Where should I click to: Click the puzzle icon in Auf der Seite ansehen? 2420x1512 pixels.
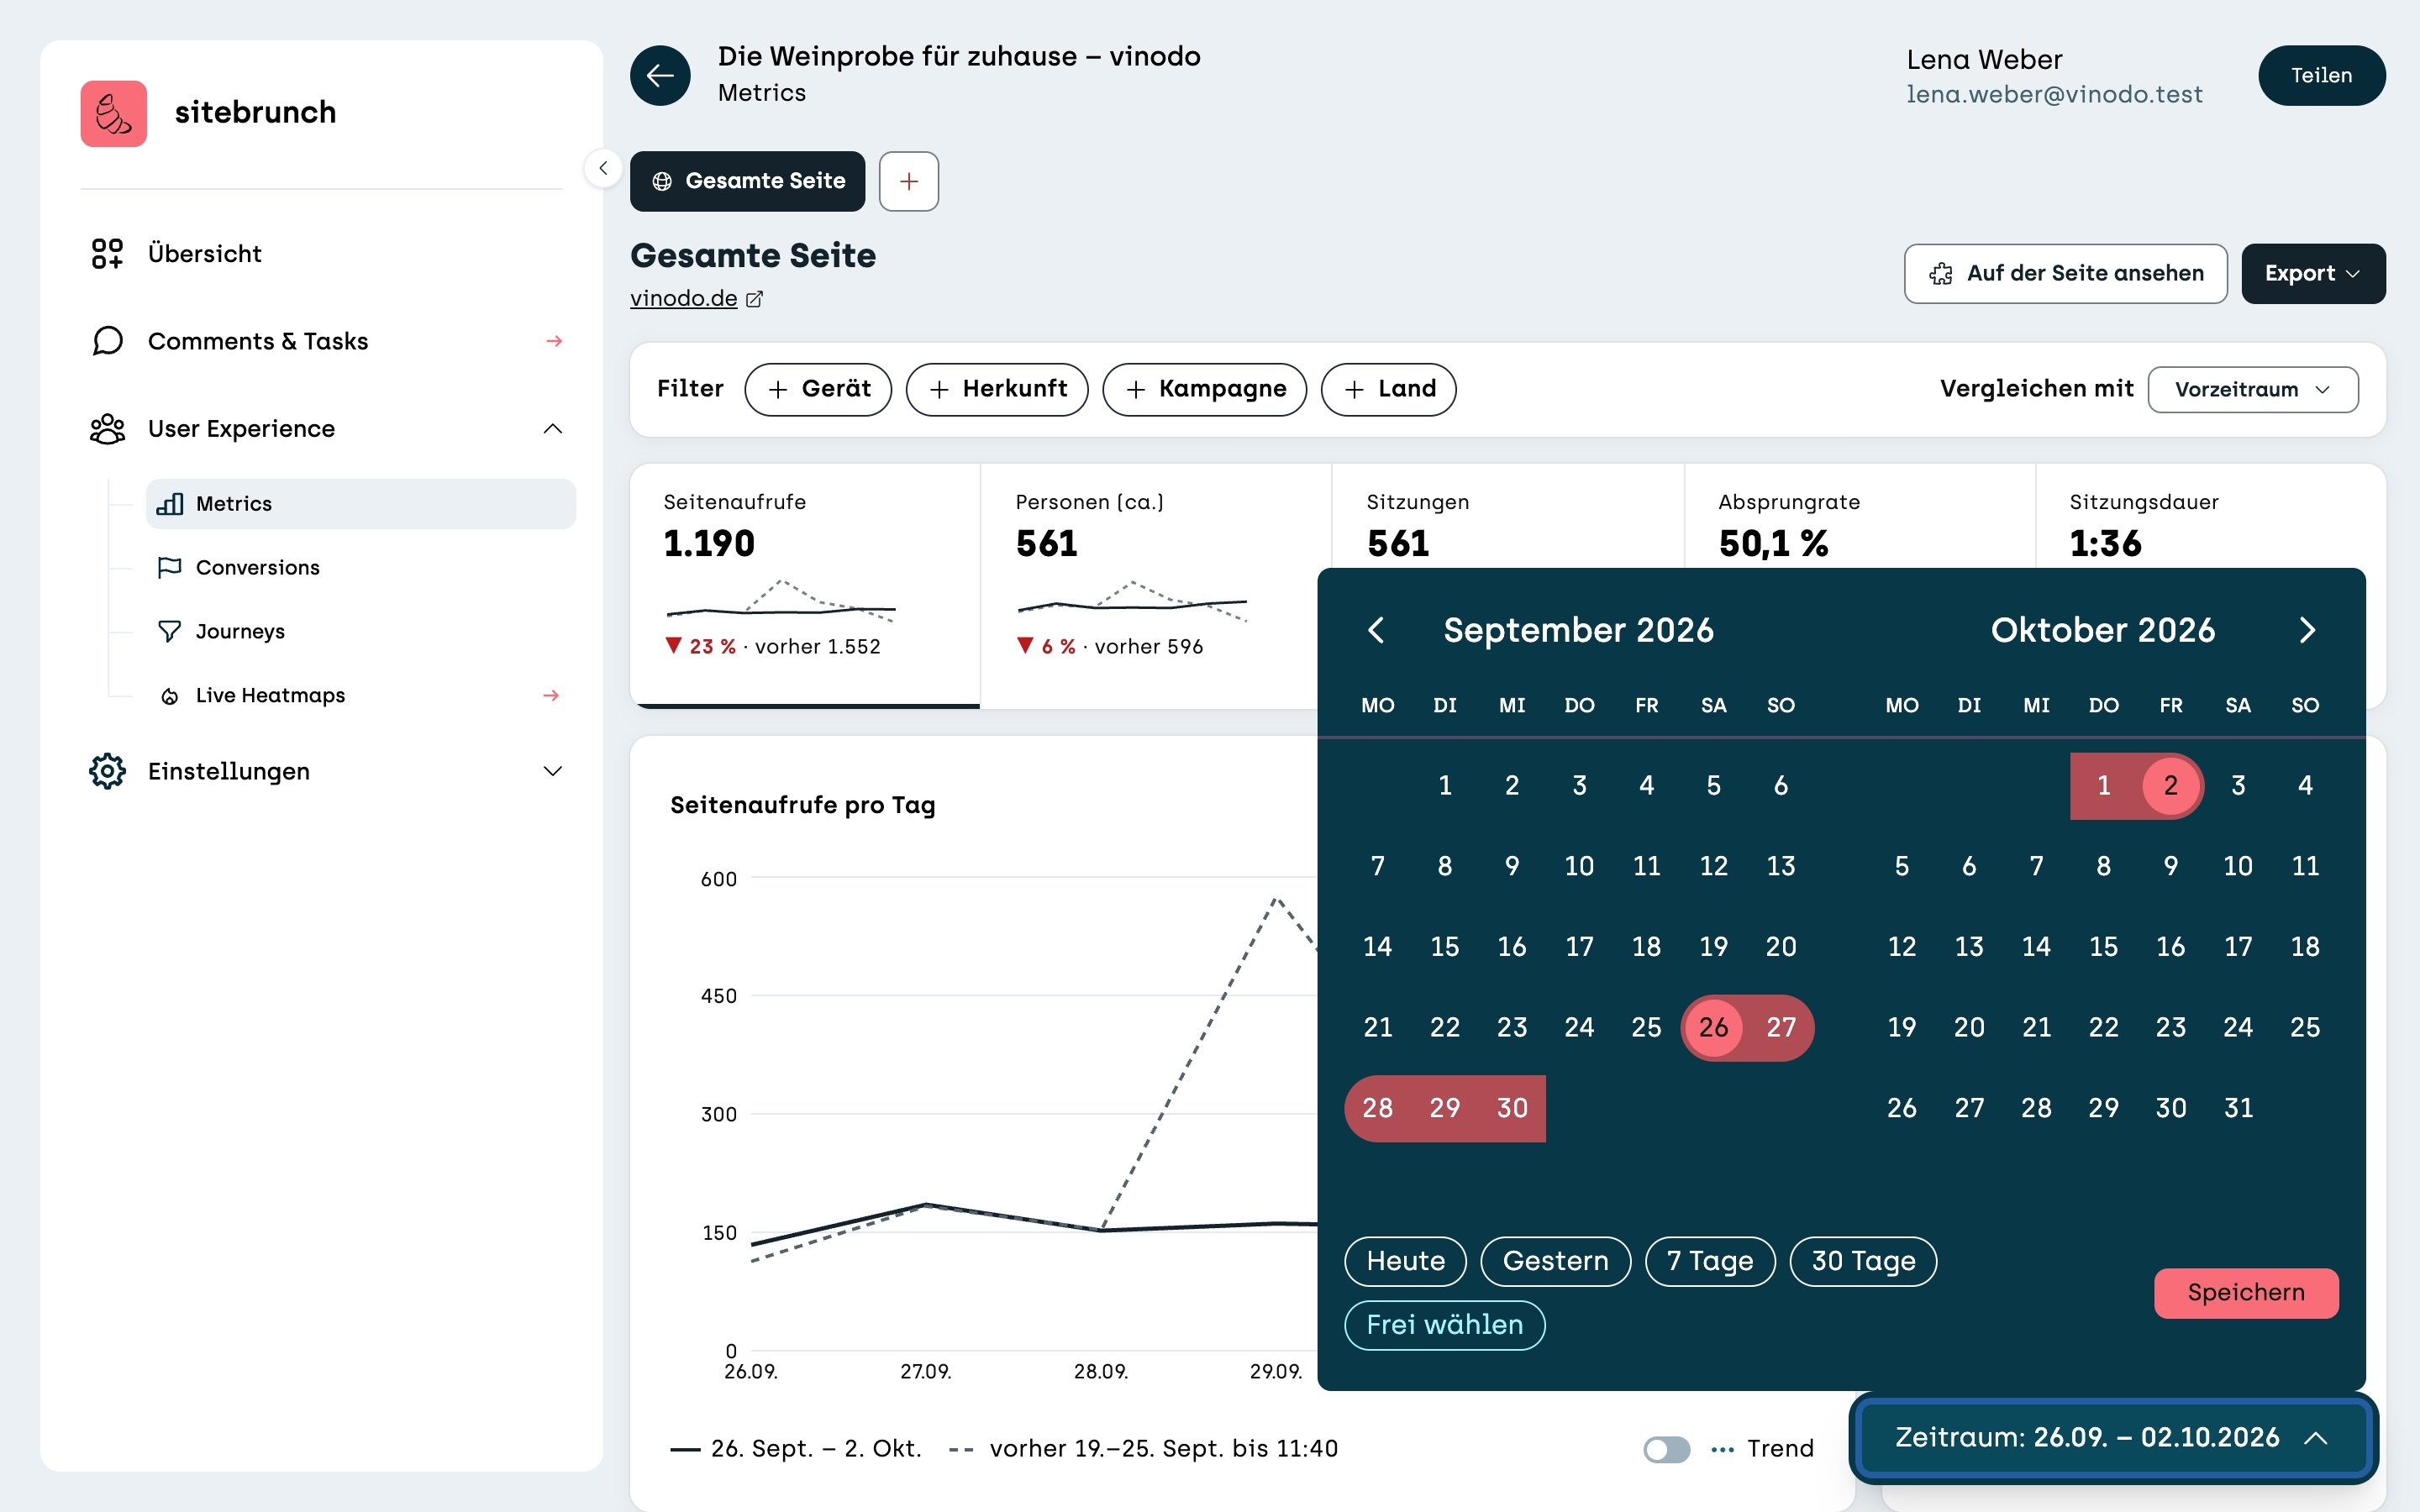1941,274
